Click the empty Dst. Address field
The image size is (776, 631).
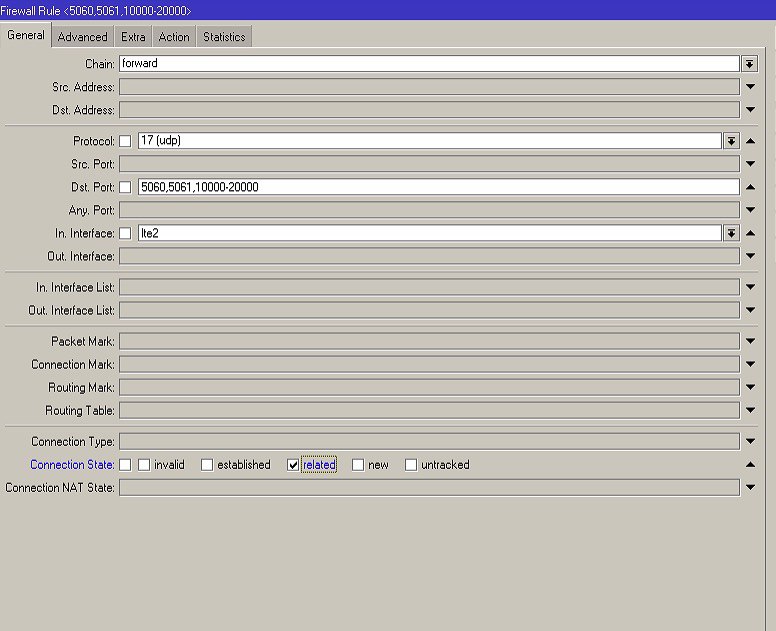pyautogui.click(x=429, y=109)
